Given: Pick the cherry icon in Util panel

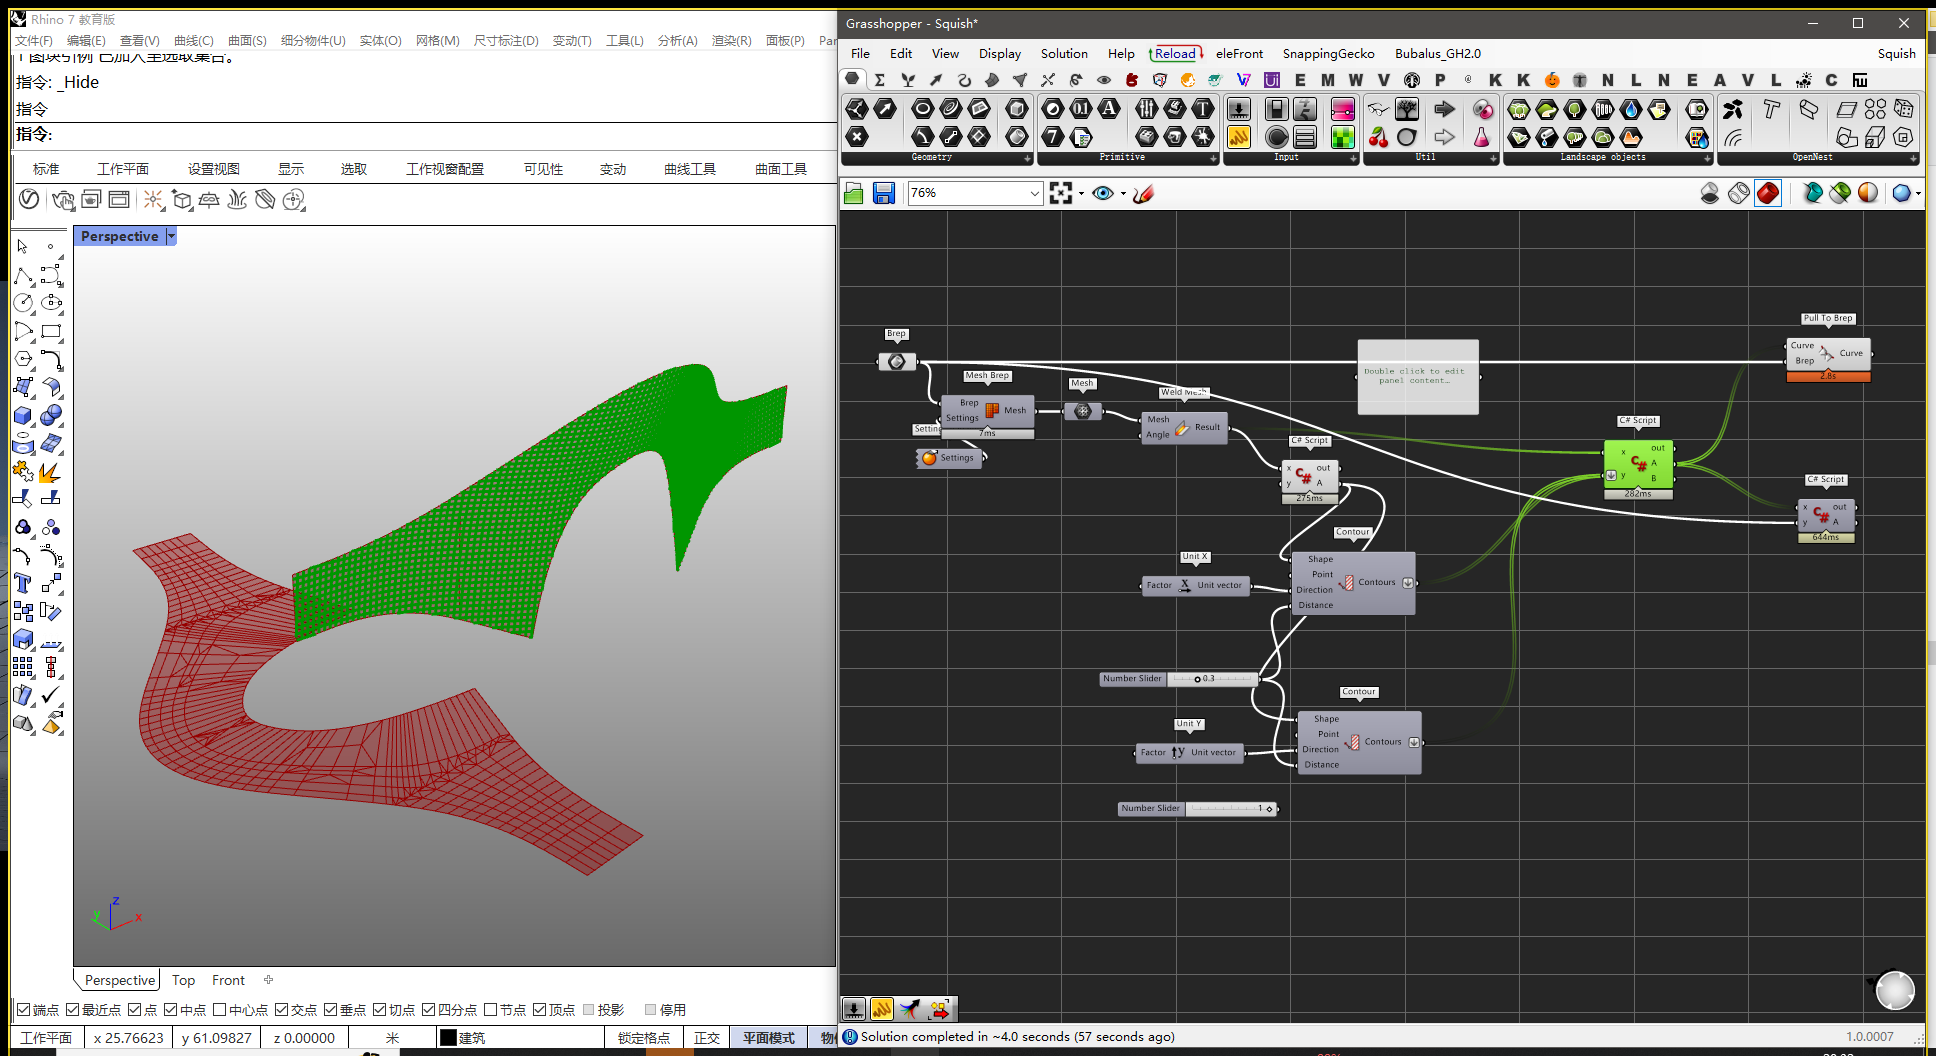Looking at the screenshot, I should 1379,137.
